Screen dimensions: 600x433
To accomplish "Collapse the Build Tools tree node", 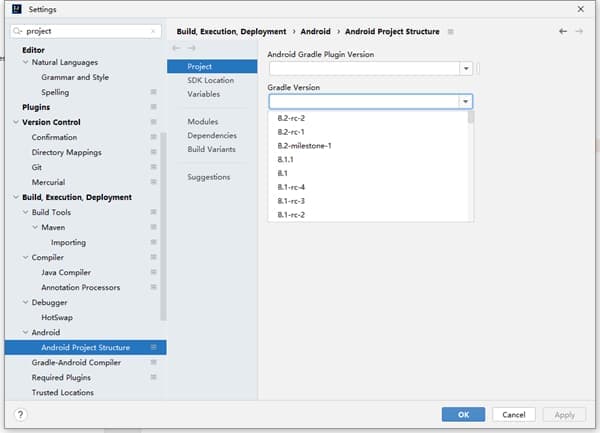I will (x=26, y=212).
